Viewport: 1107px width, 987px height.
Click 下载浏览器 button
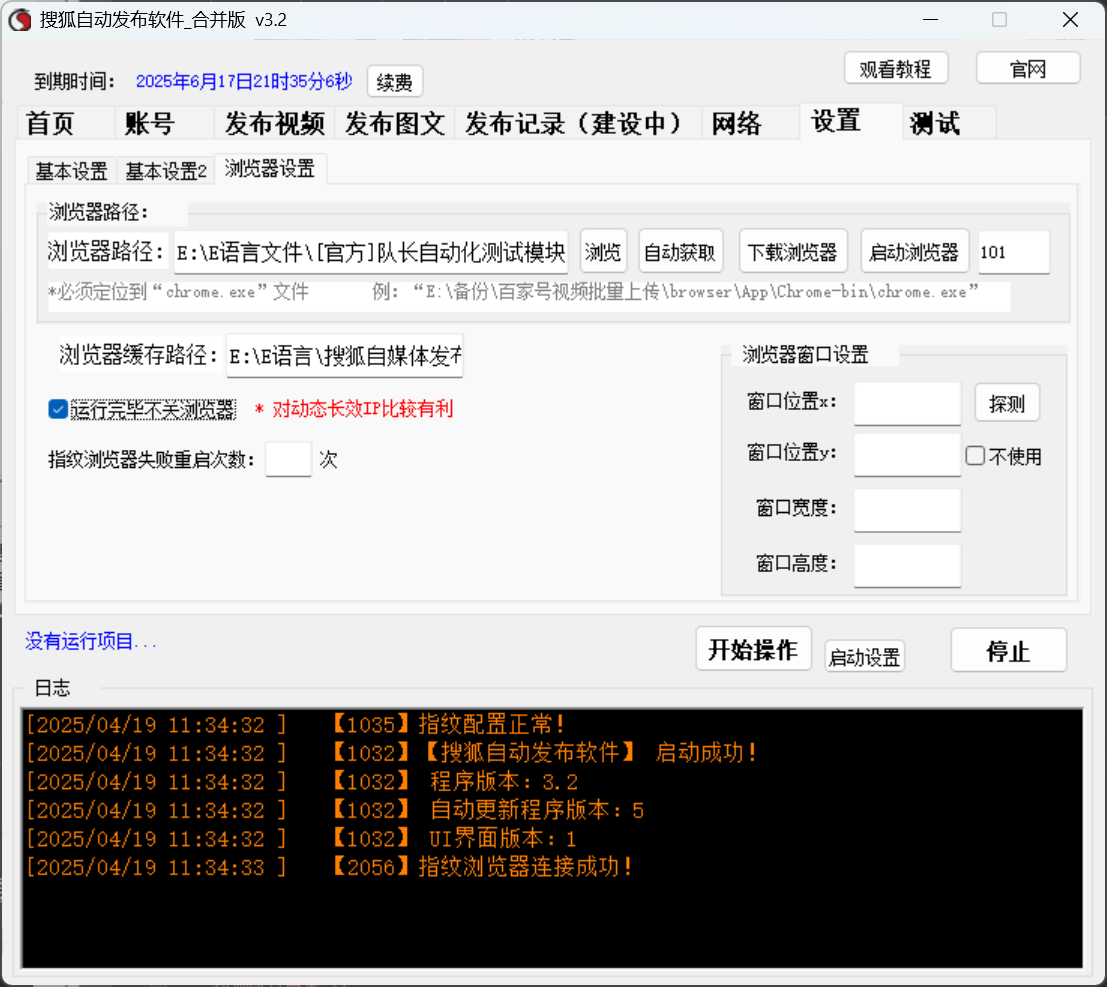point(792,251)
